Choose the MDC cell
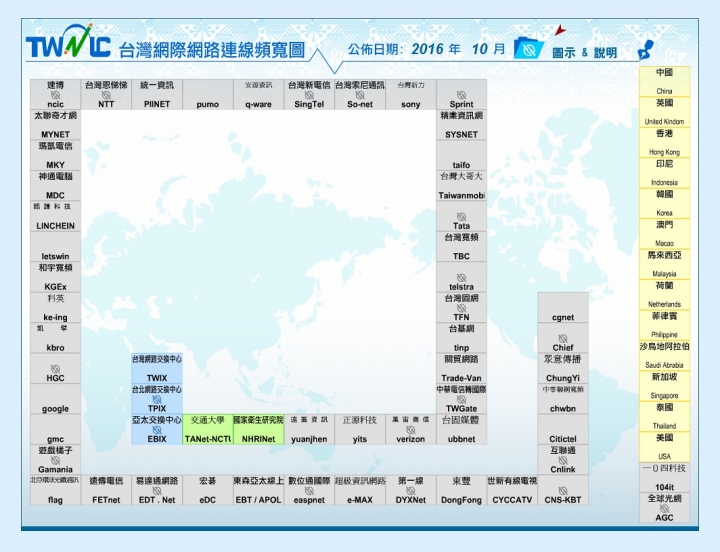This screenshot has height=552, width=720. coord(56,186)
